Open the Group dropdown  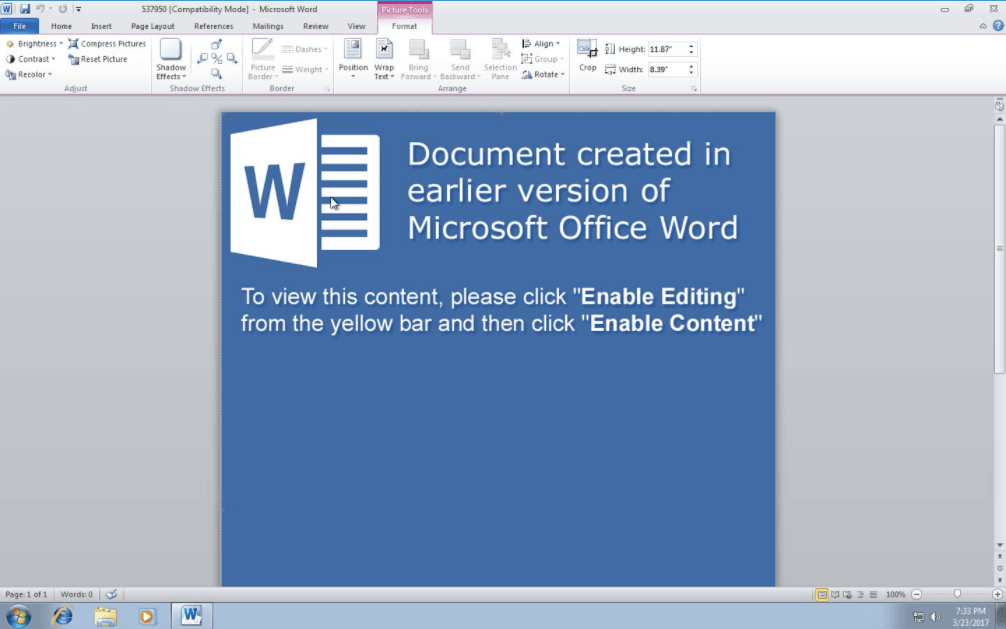(543, 59)
